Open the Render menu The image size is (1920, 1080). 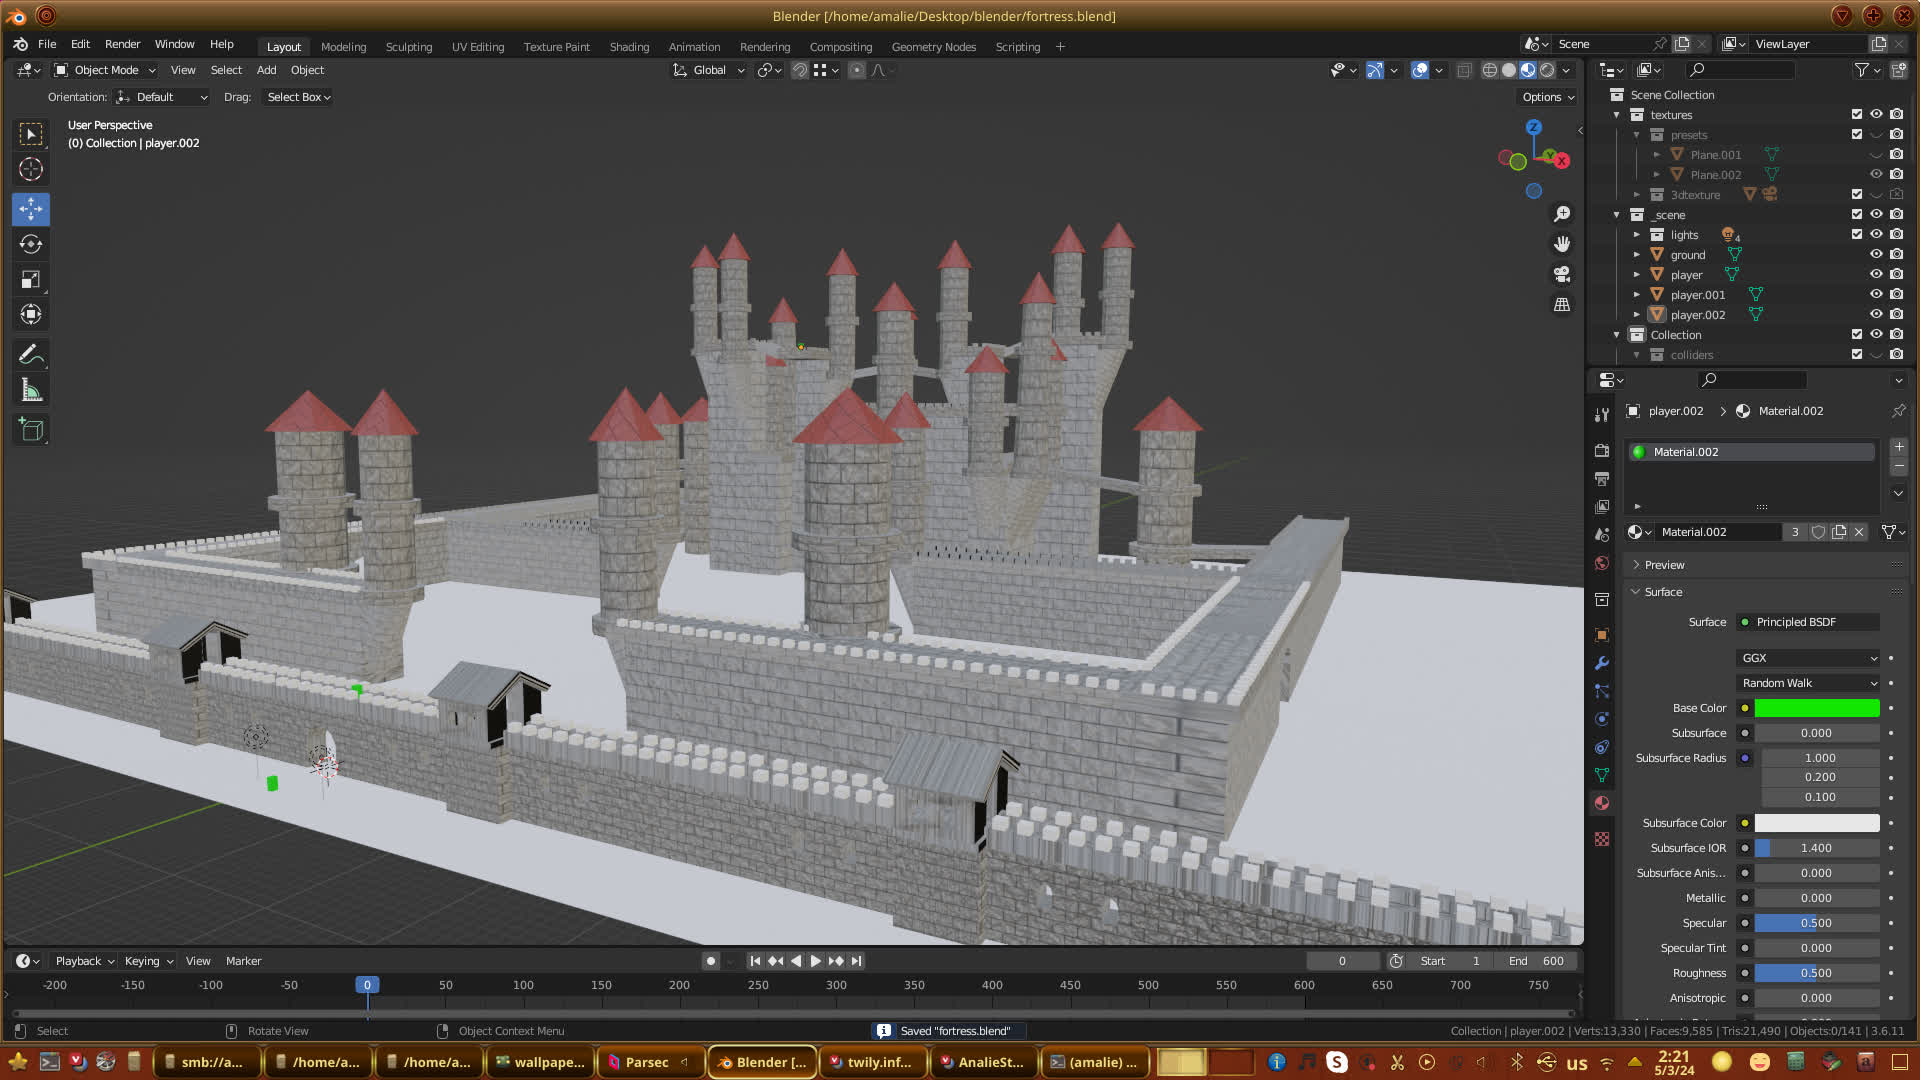pyautogui.click(x=122, y=44)
